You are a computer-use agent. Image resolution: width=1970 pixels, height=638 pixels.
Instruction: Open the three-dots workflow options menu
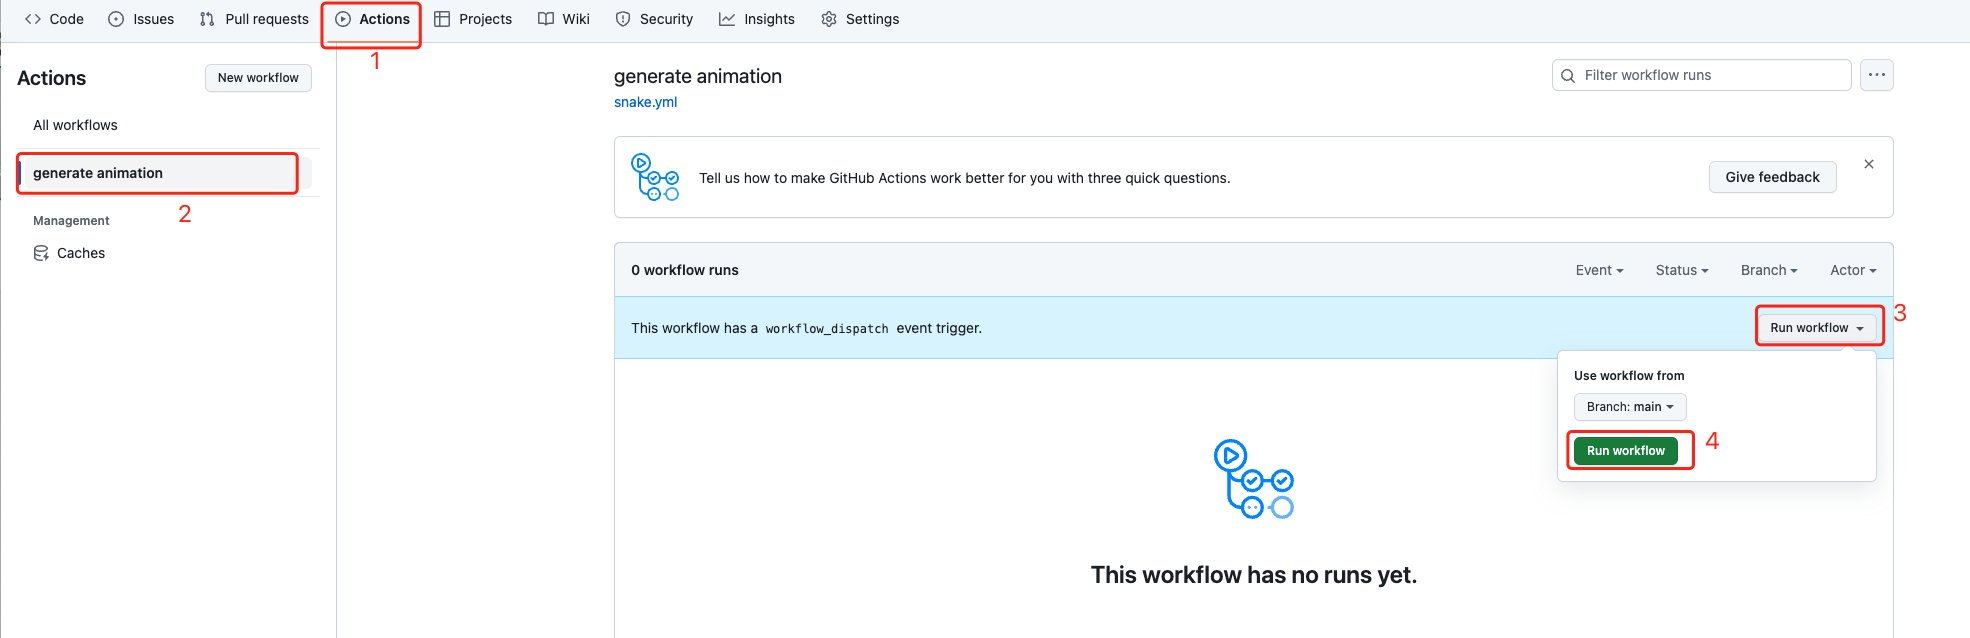point(1877,75)
